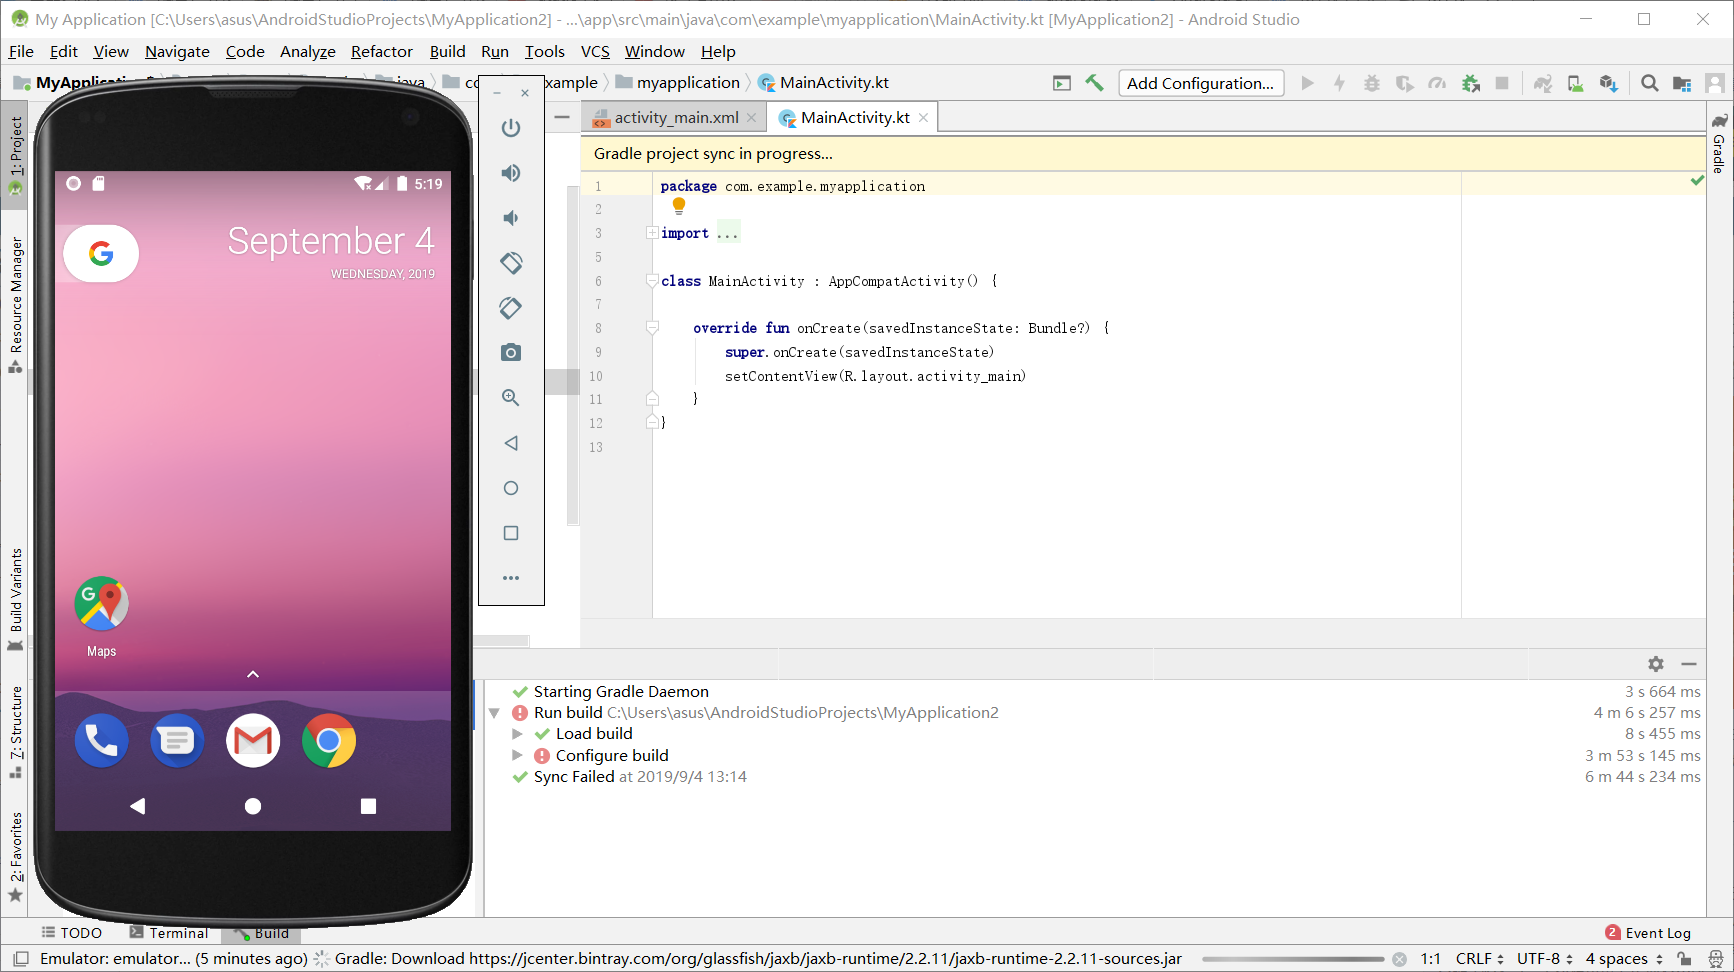Click the Search Everywhere magnifier icon
The height and width of the screenshot is (972, 1734).
(1650, 83)
